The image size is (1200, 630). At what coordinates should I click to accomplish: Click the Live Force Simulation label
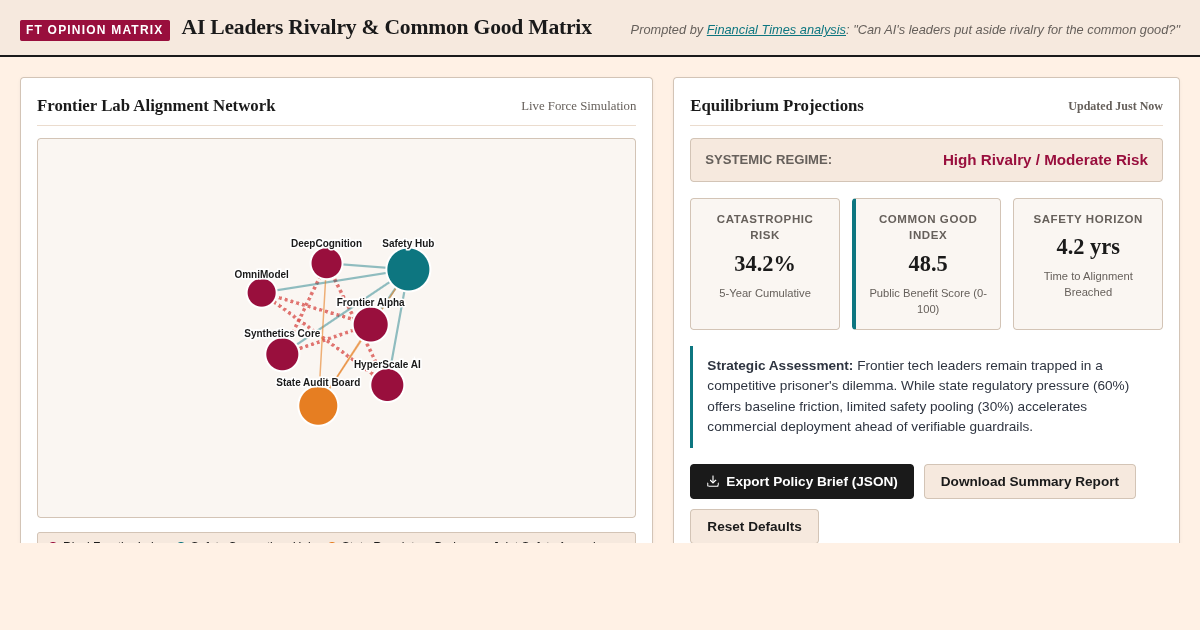point(578,106)
